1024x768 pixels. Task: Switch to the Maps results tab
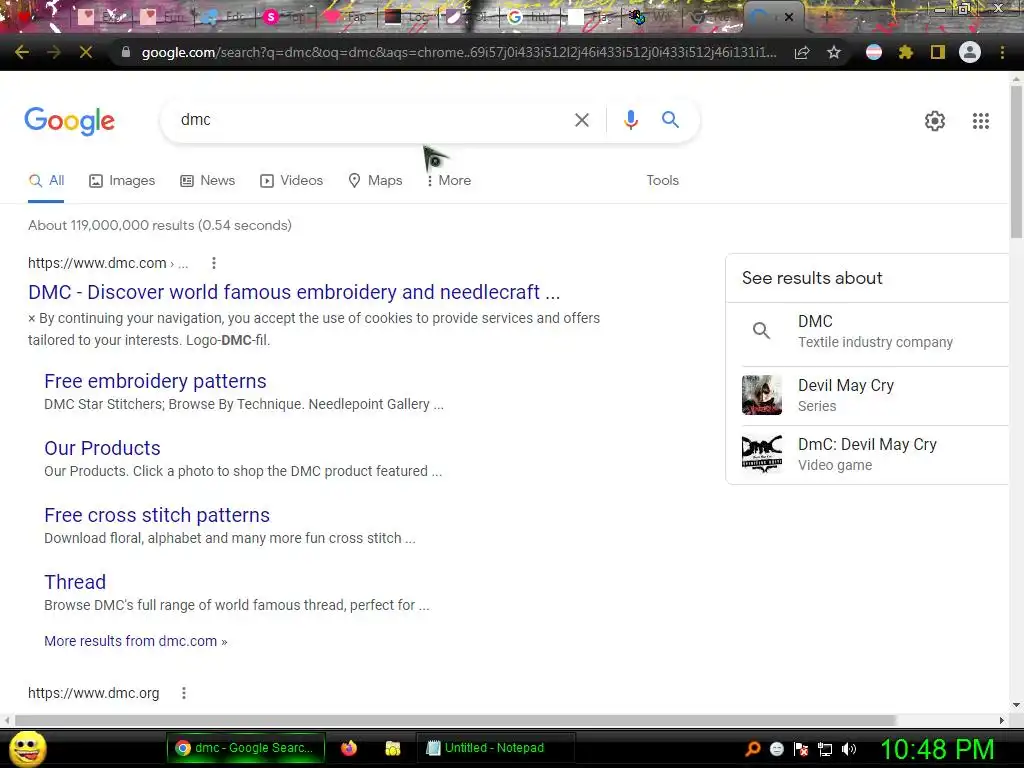click(x=376, y=180)
